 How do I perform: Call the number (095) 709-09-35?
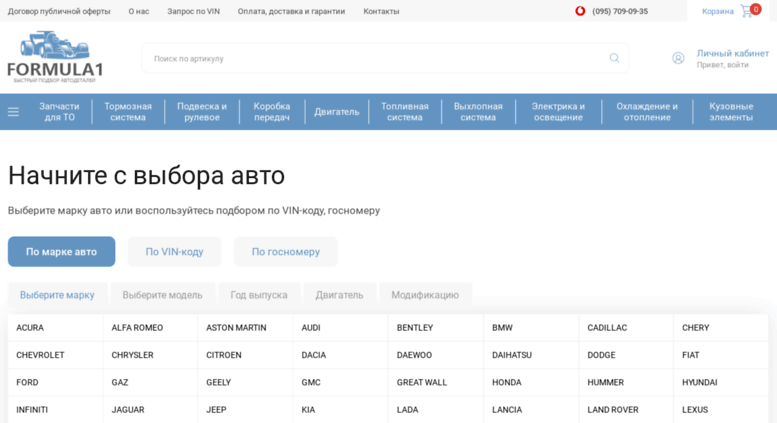click(x=620, y=11)
